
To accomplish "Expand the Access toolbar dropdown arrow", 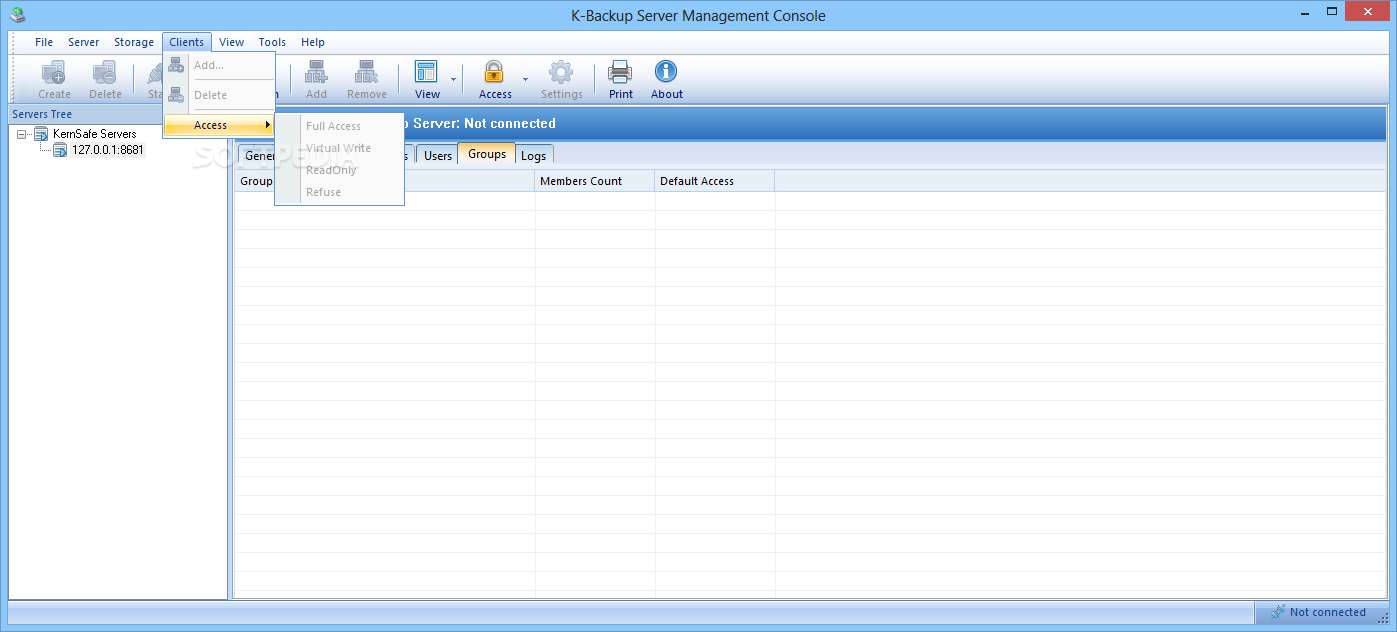I will coord(525,79).
